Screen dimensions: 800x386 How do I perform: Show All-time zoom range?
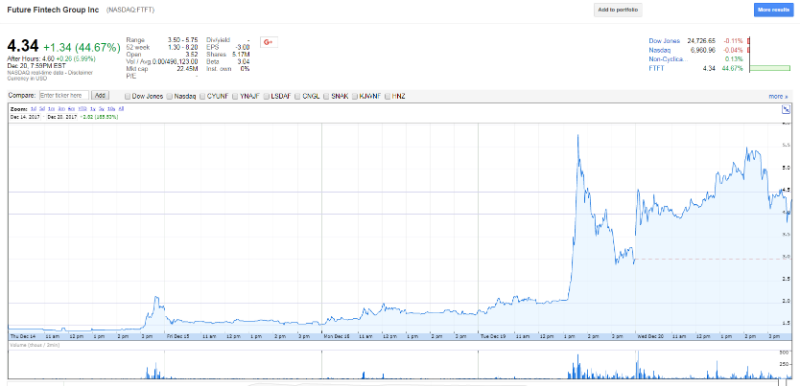121,109
